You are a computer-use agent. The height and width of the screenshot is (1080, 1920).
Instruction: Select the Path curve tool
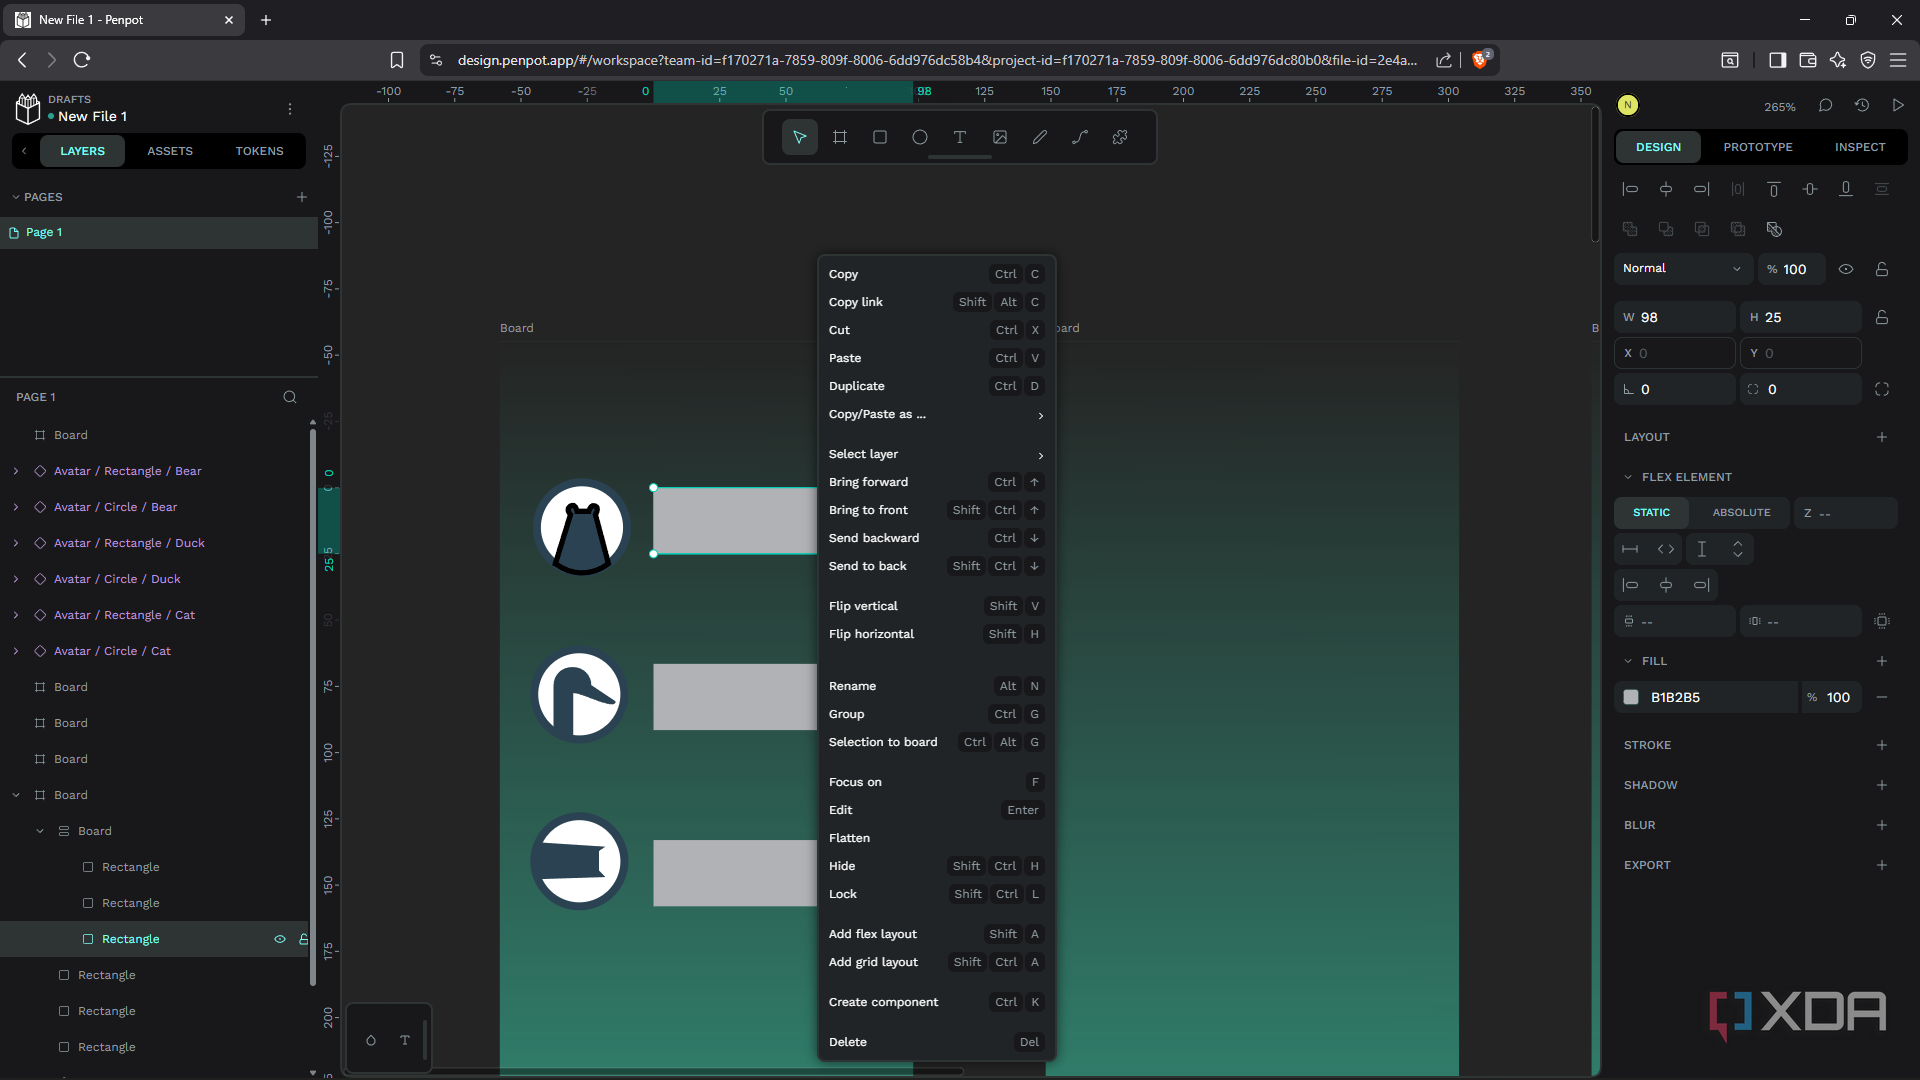coord(1080,137)
